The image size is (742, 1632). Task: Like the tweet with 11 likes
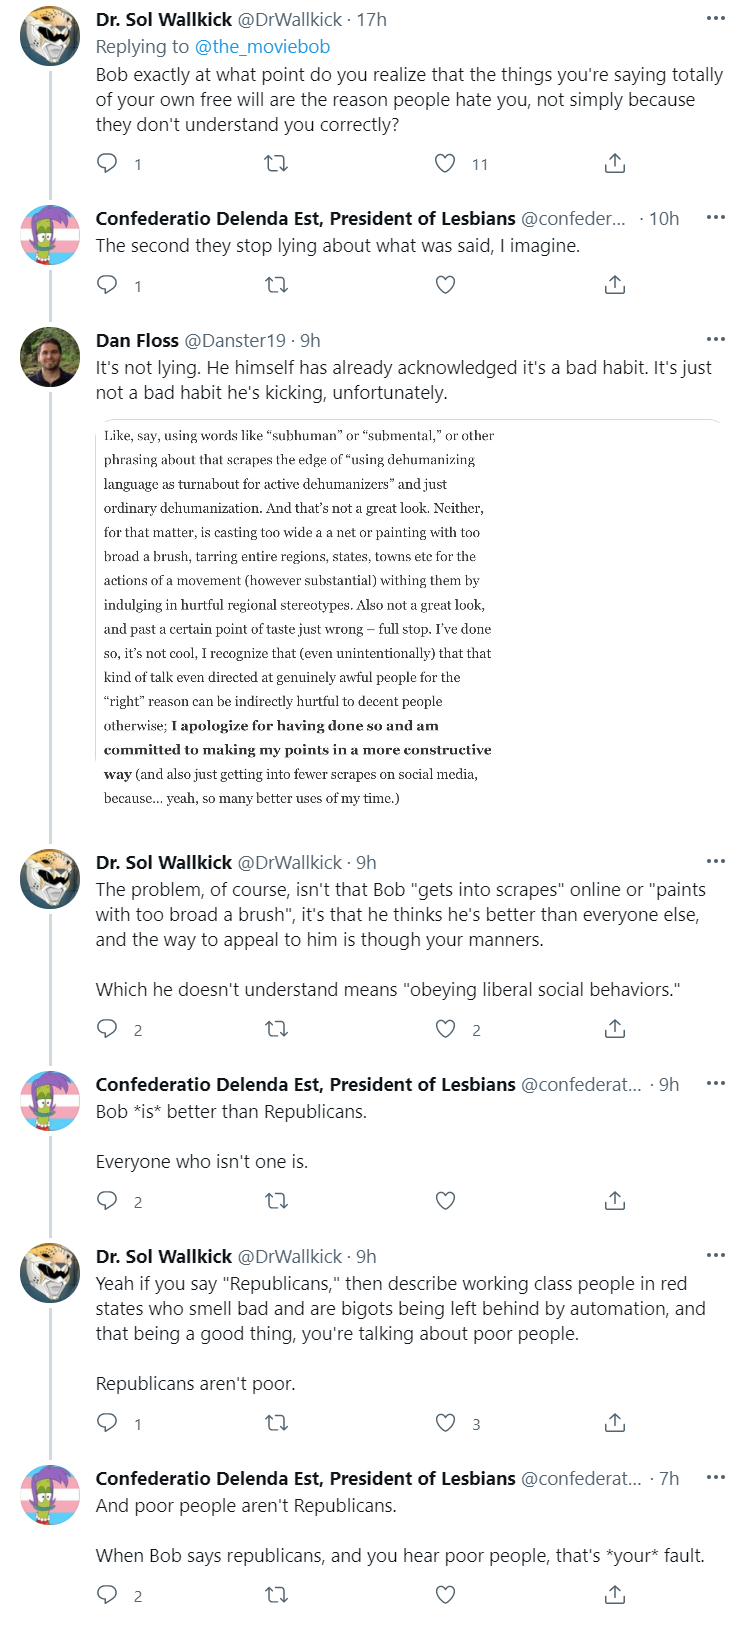[445, 163]
